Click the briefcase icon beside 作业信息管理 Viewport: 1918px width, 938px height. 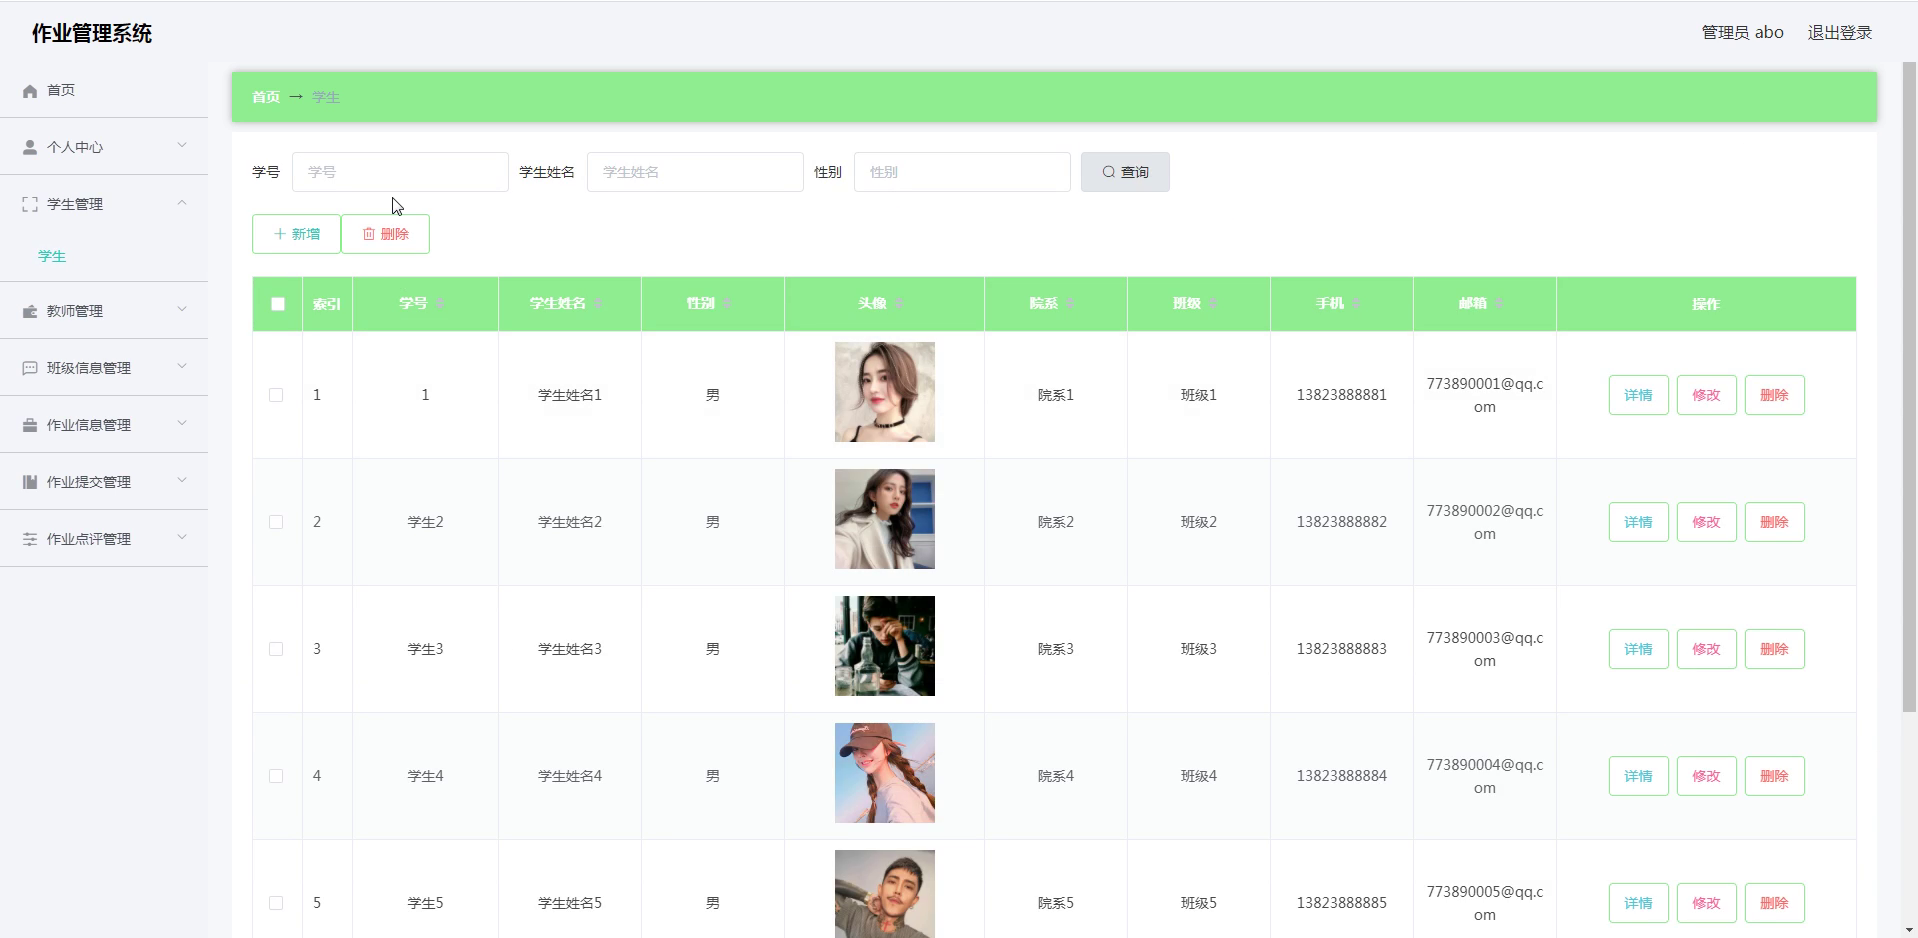pyautogui.click(x=30, y=425)
